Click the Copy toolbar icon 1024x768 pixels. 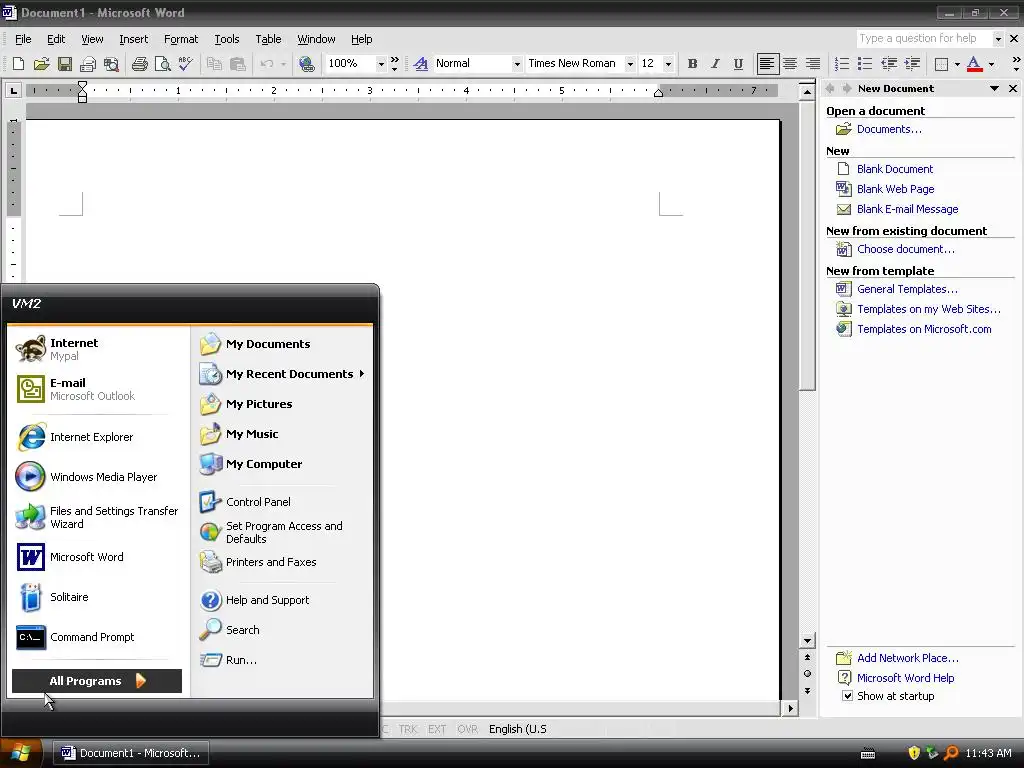(214, 63)
